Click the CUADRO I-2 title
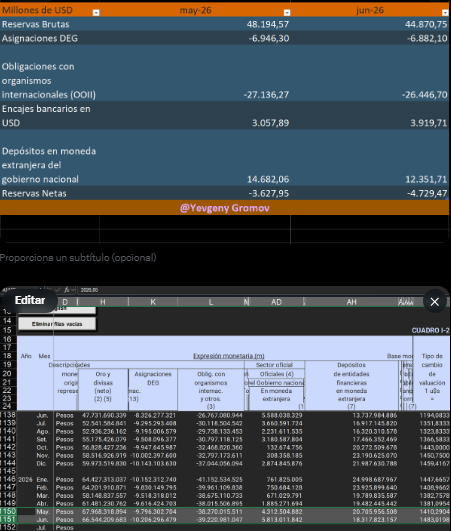 click(x=430, y=331)
